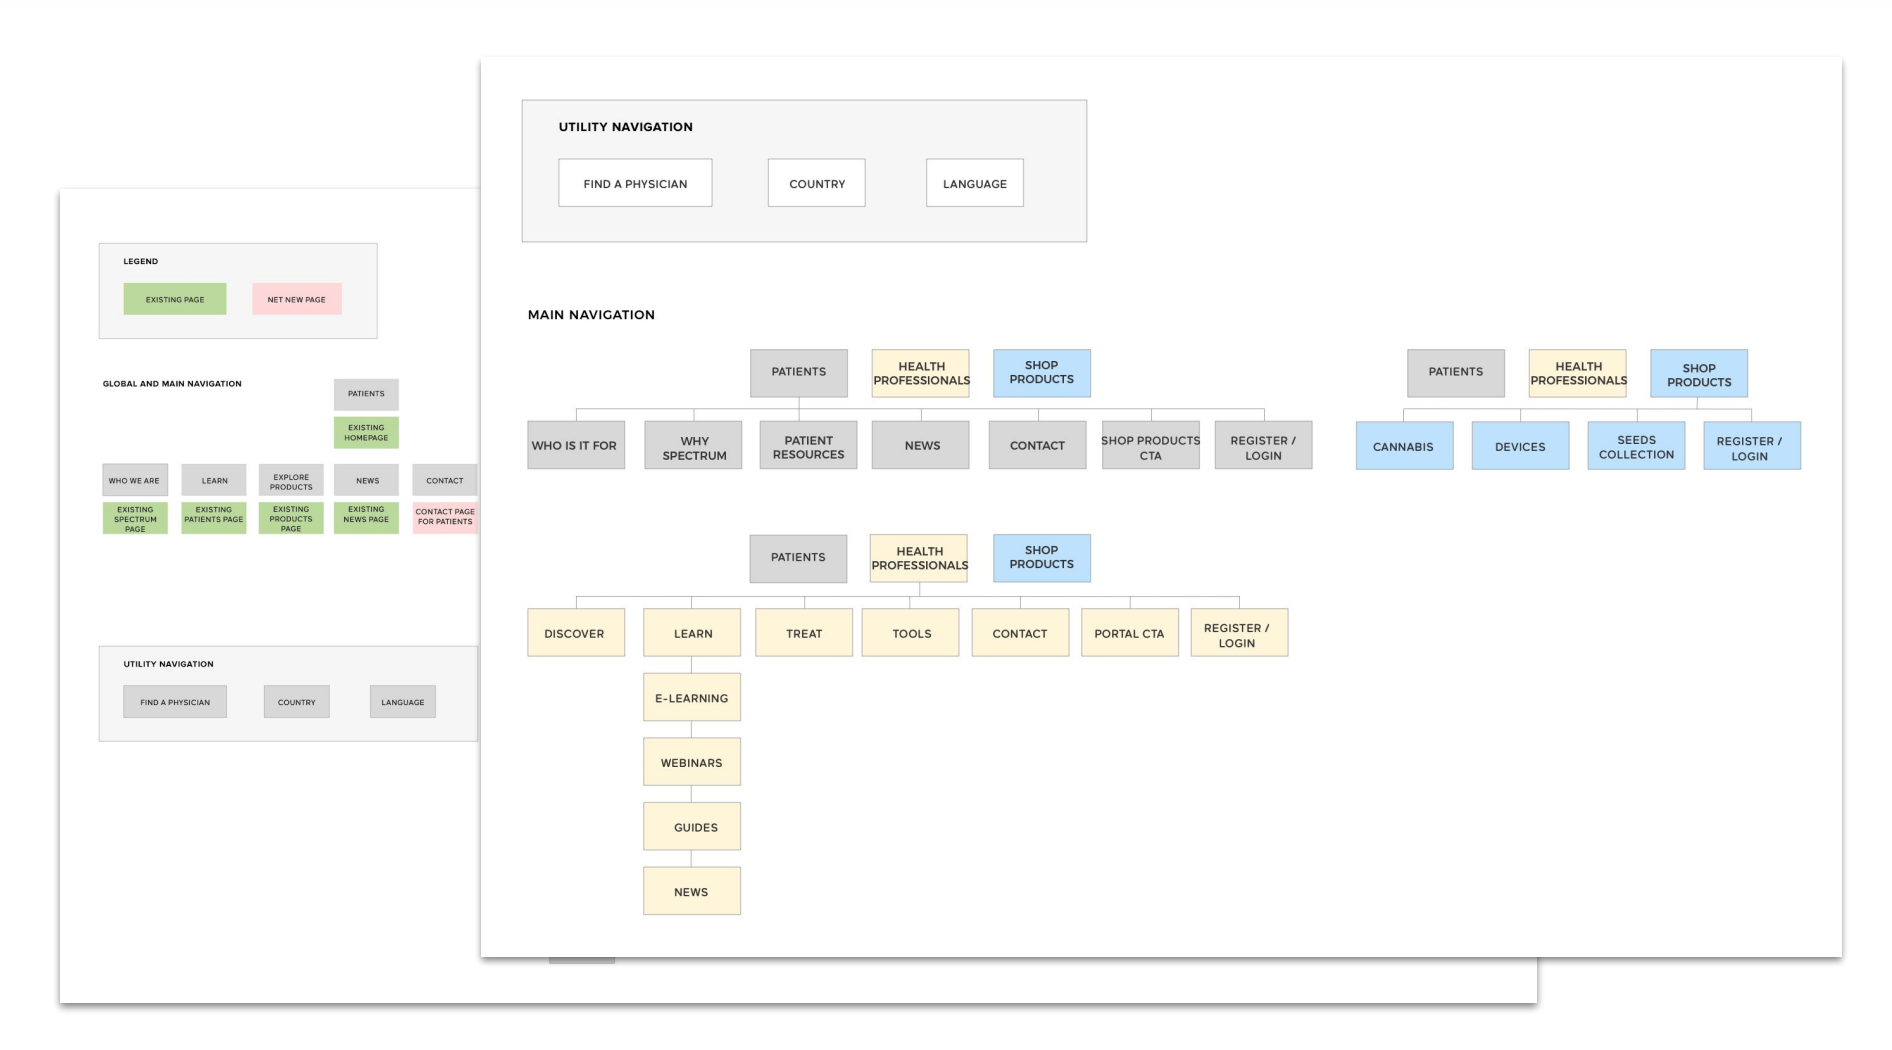
Task: Click the WEBINARS box
Action: pyautogui.click(x=692, y=762)
